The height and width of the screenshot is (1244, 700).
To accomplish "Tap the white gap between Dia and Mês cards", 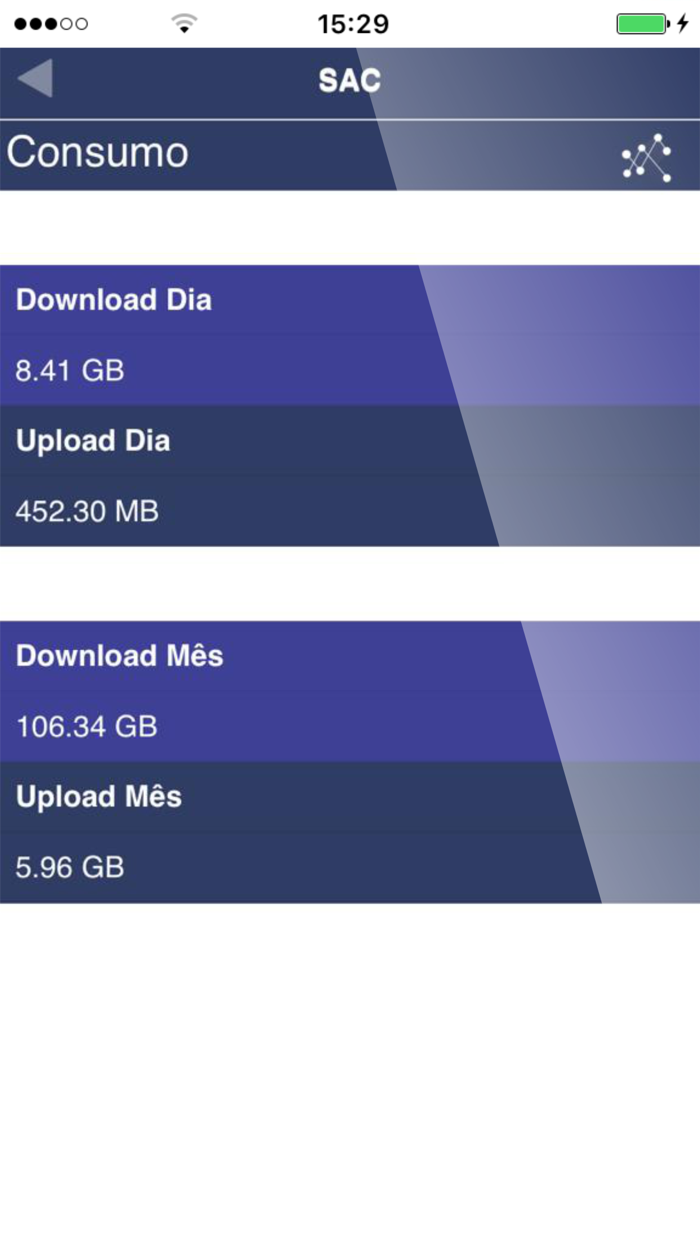I will 350,583.
